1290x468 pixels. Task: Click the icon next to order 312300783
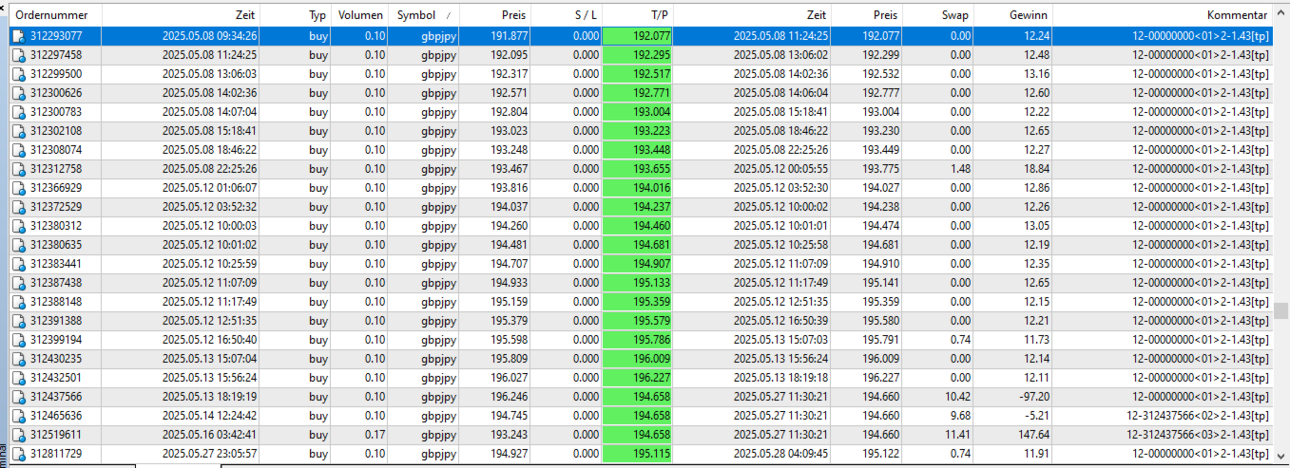pos(18,111)
